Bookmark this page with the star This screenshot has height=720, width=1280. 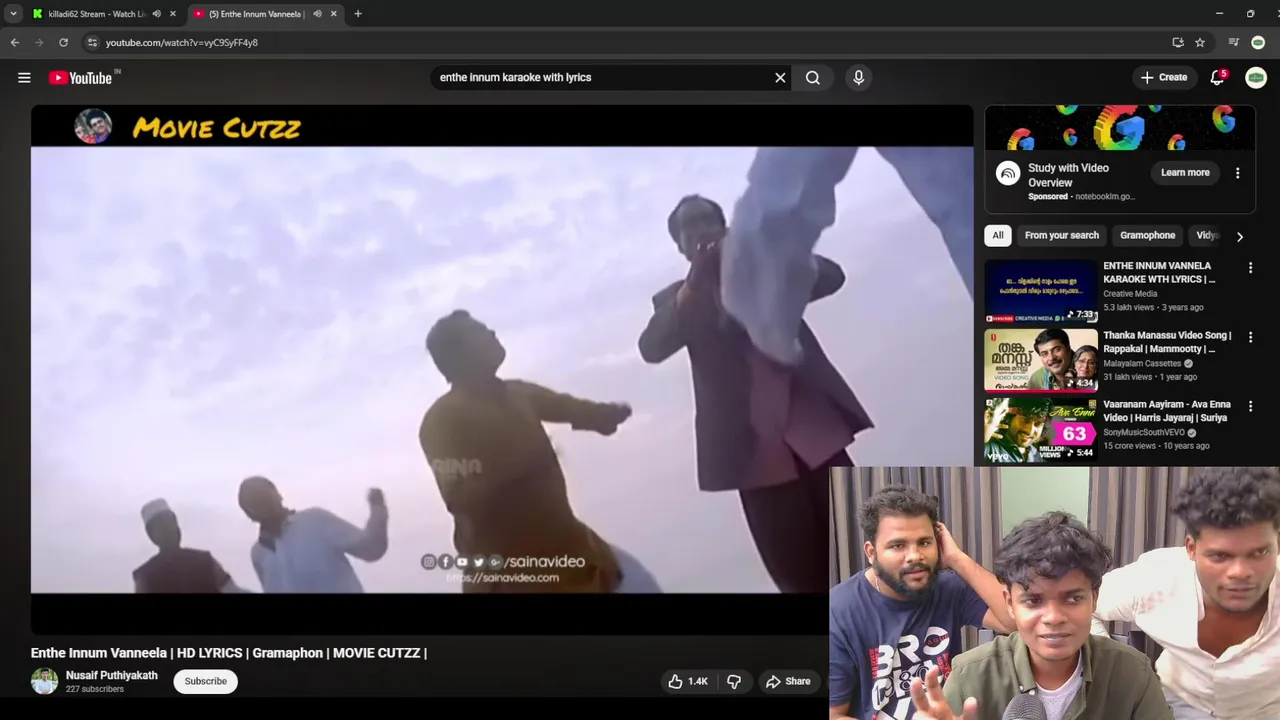(1200, 42)
